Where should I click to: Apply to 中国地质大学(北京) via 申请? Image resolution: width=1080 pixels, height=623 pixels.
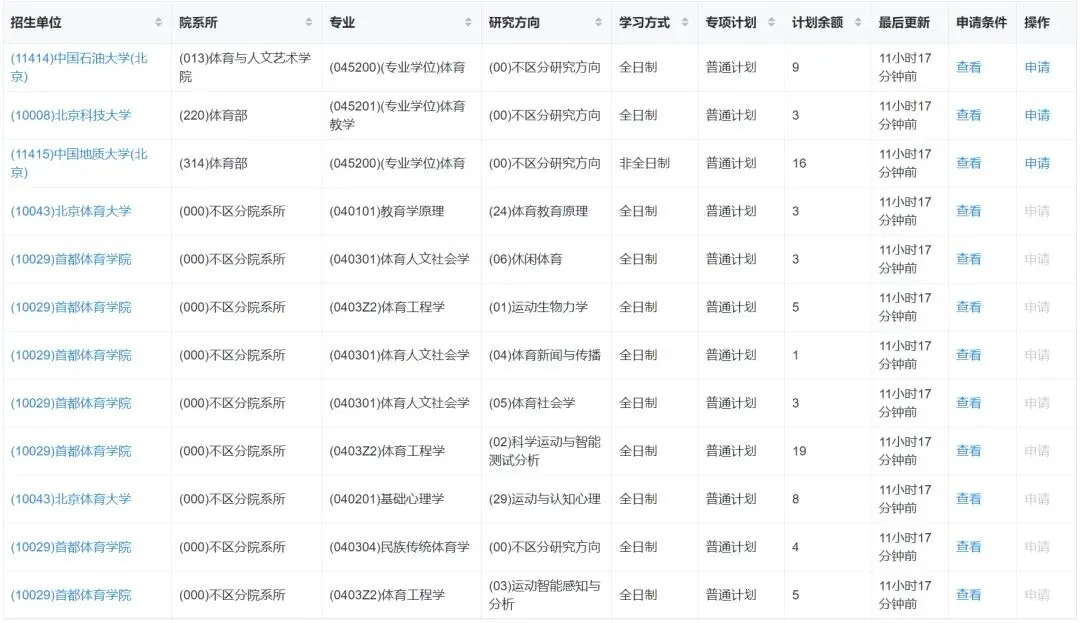[x=1037, y=163]
